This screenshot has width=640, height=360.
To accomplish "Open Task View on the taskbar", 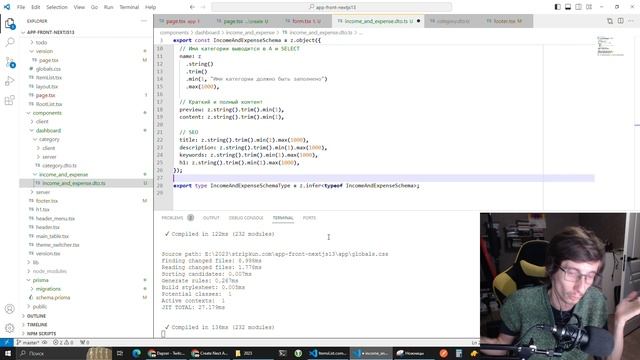I will [120, 353].
